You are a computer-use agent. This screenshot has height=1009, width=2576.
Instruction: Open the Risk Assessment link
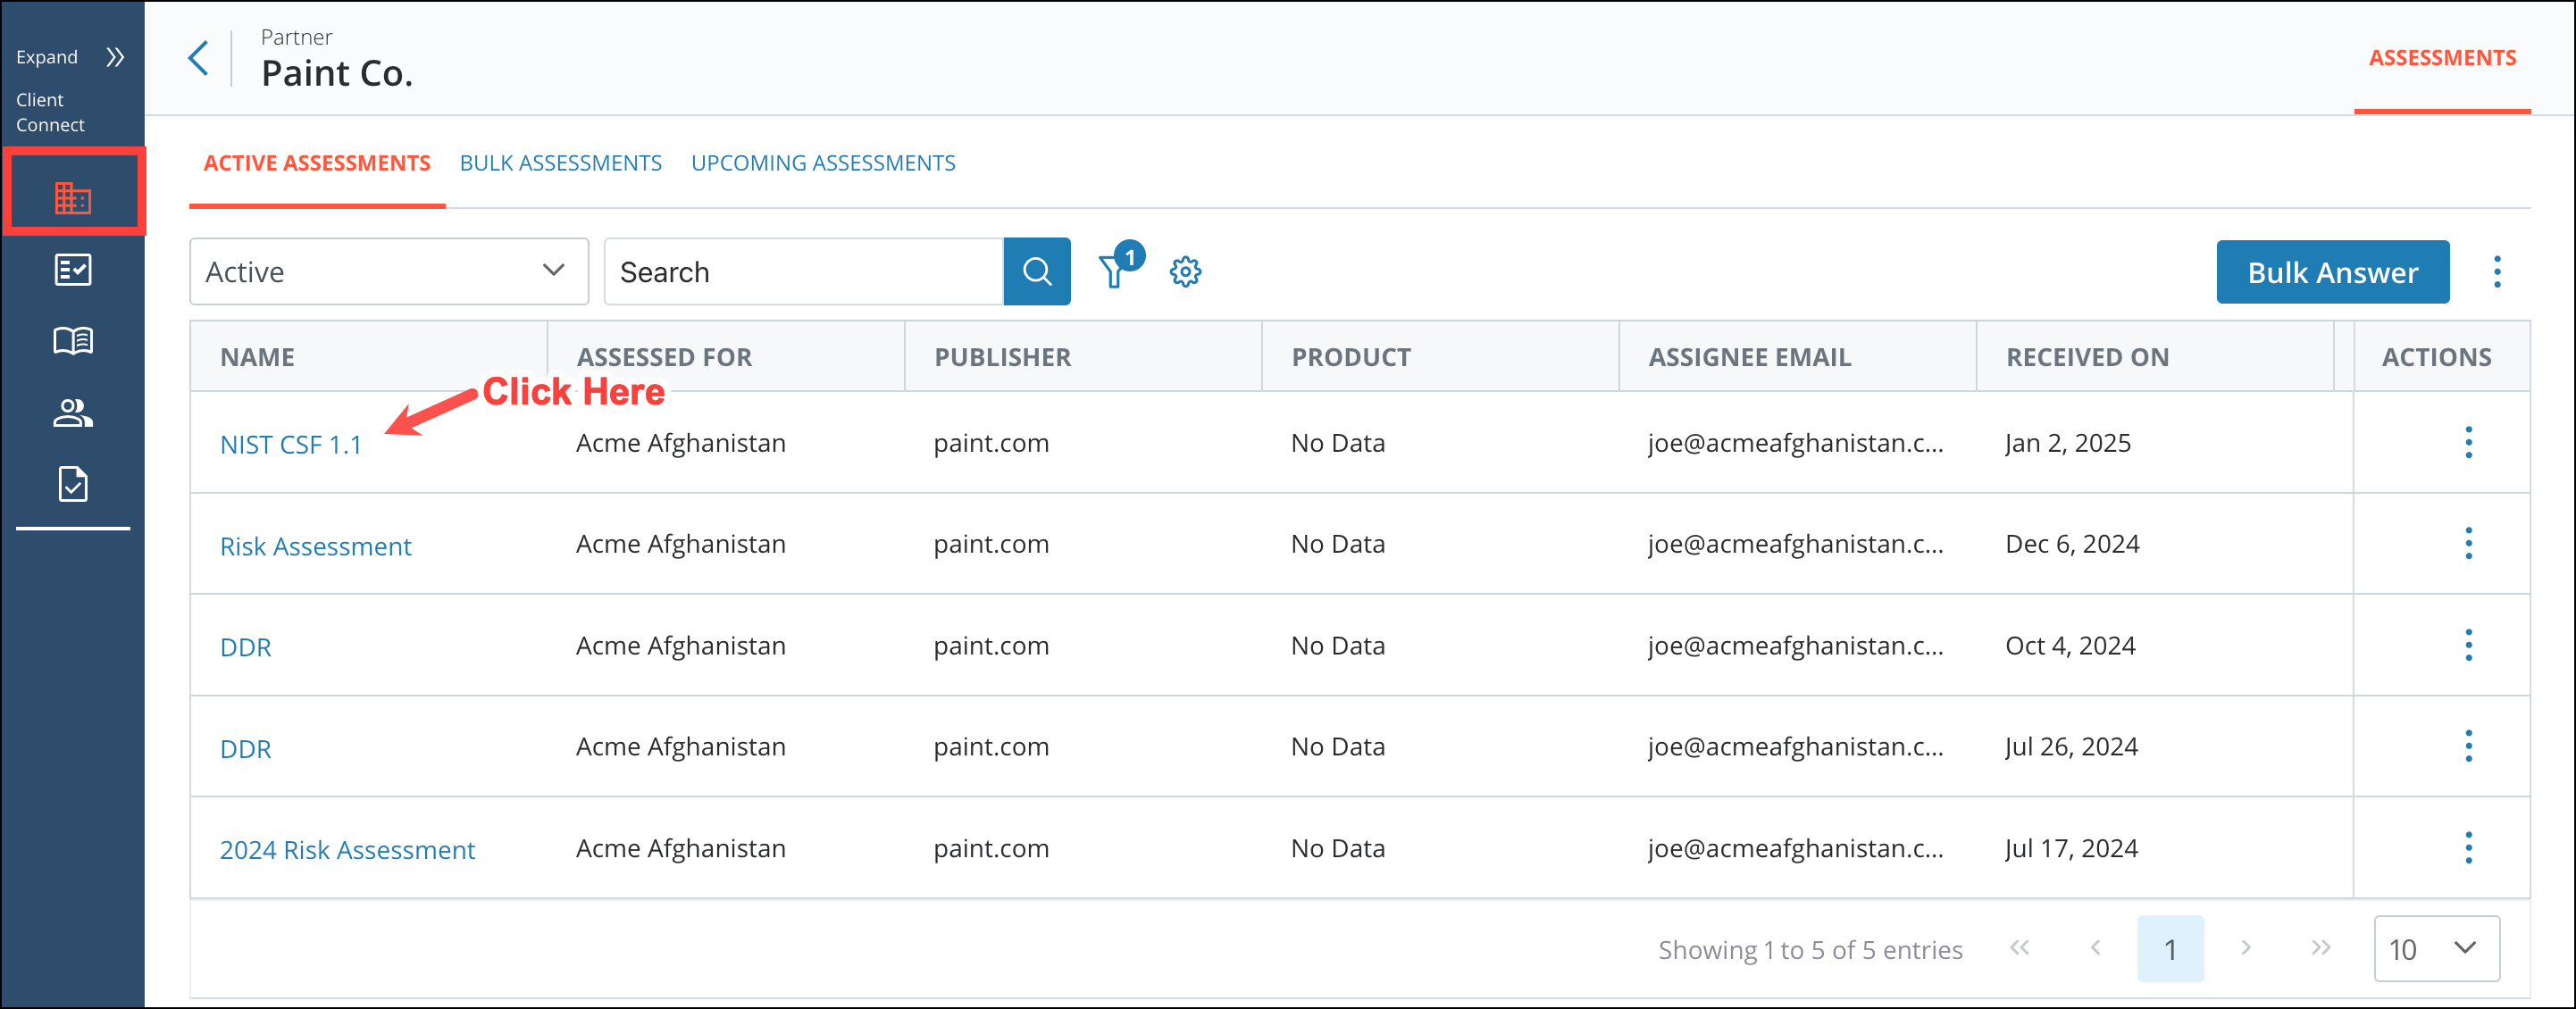point(315,546)
